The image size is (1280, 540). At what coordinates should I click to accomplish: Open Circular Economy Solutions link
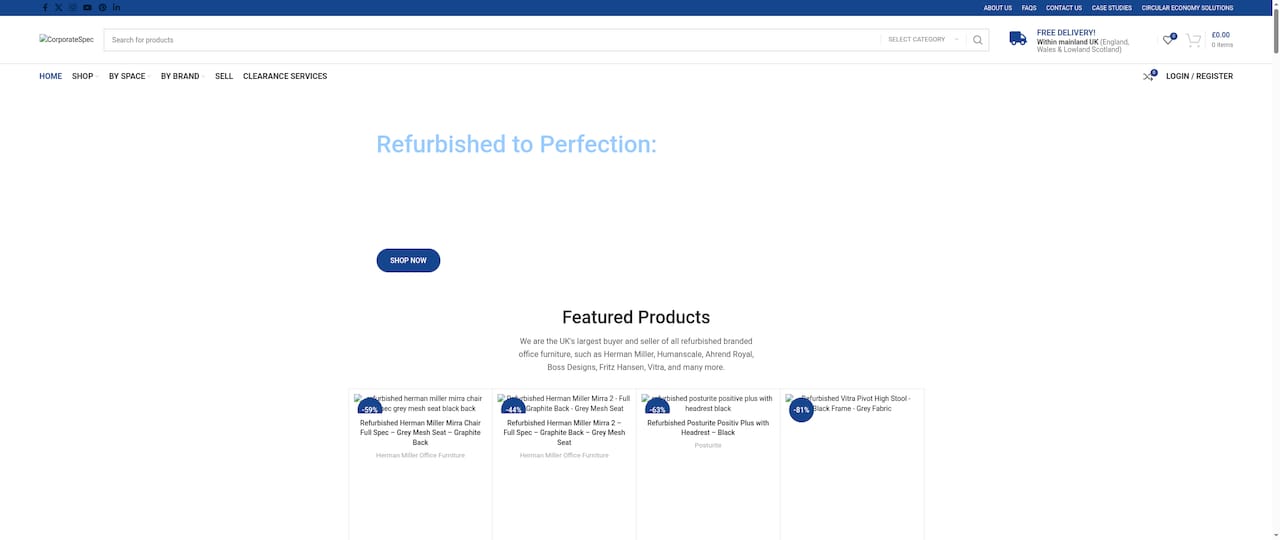pyautogui.click(x=1187, y=8)
